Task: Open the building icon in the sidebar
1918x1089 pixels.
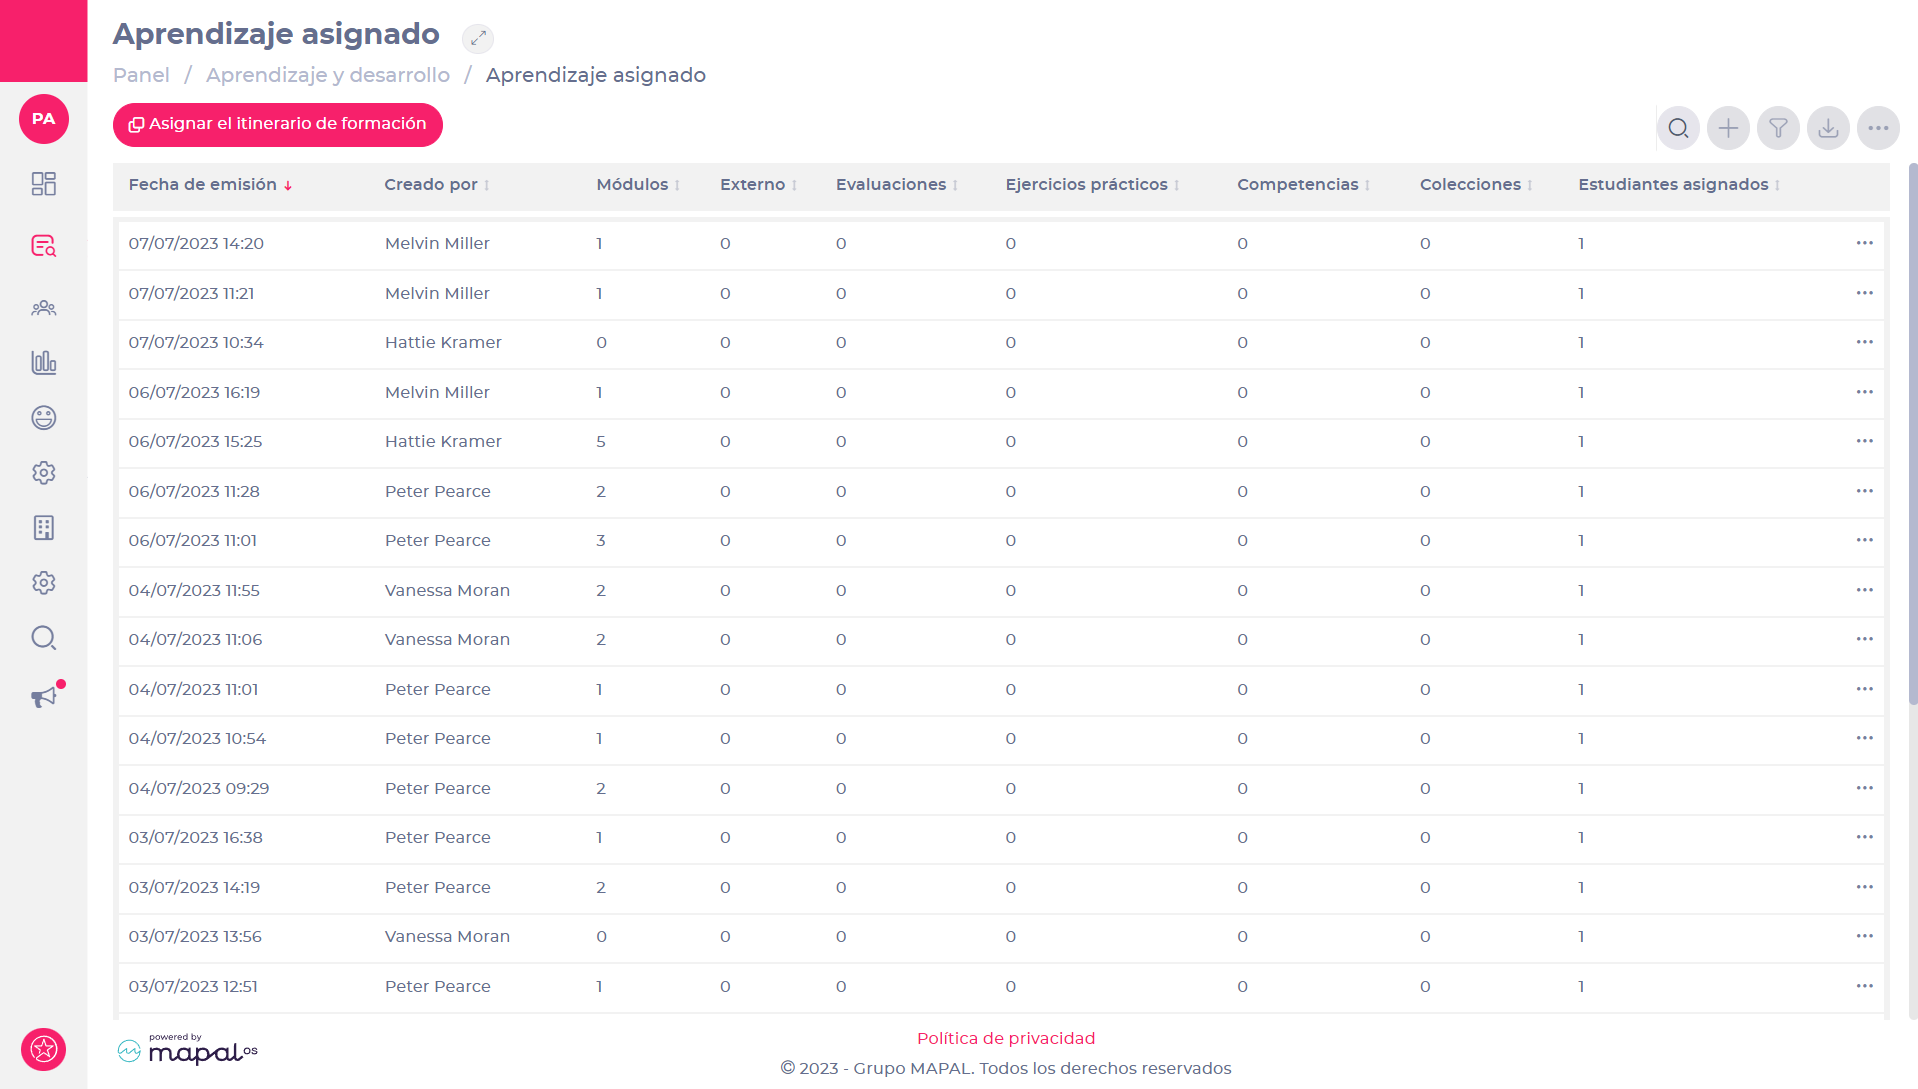Action: (43, 528)
